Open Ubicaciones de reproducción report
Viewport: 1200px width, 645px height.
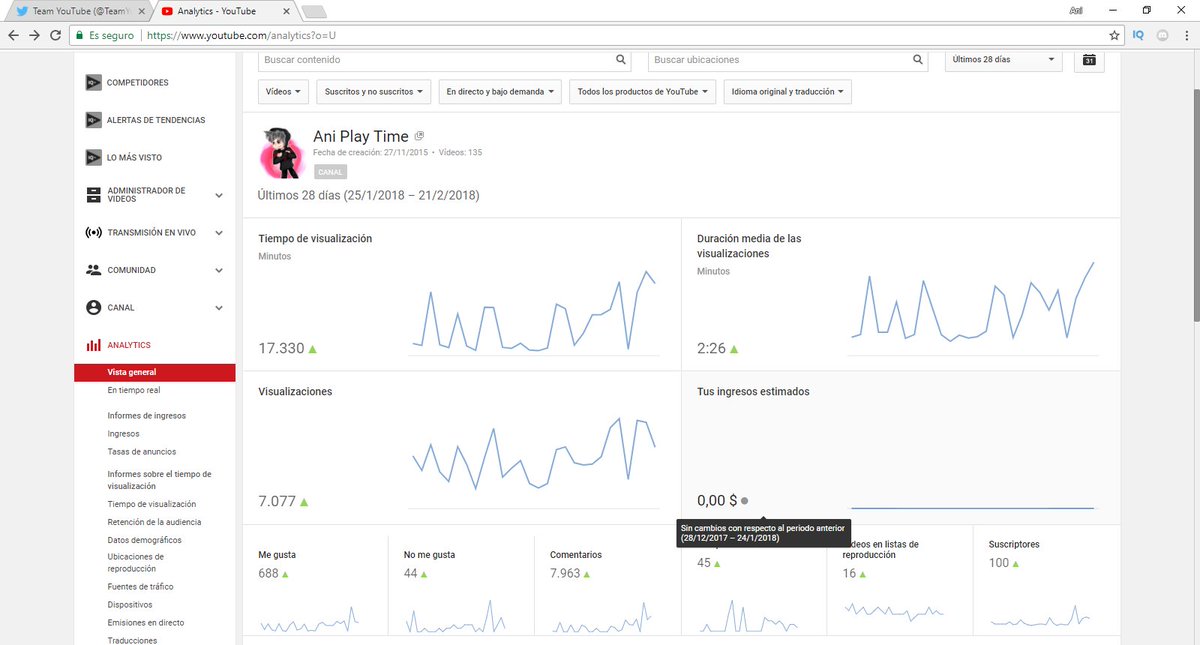(x=136, y=563)
